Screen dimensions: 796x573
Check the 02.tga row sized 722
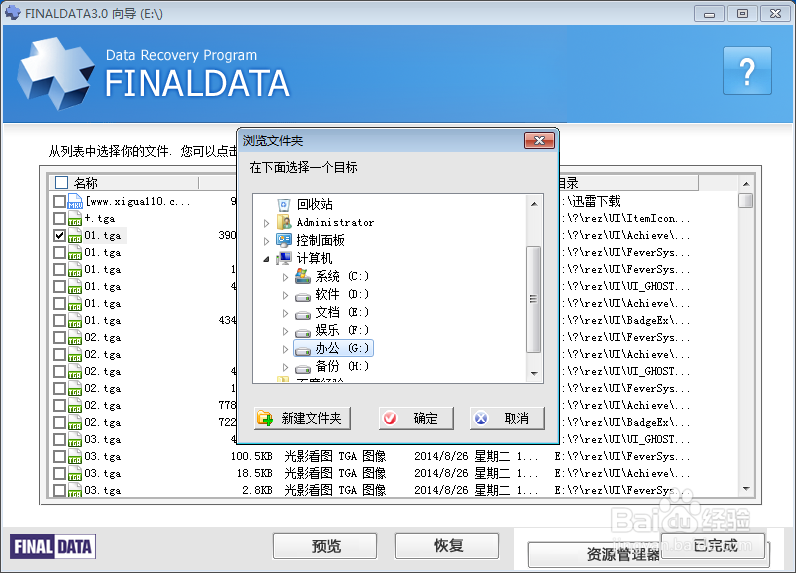click(59, 422)
